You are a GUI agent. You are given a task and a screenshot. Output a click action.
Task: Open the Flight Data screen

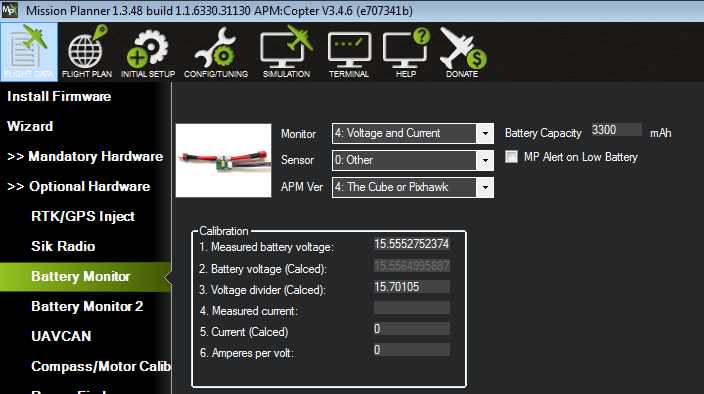tap(29, 52)
